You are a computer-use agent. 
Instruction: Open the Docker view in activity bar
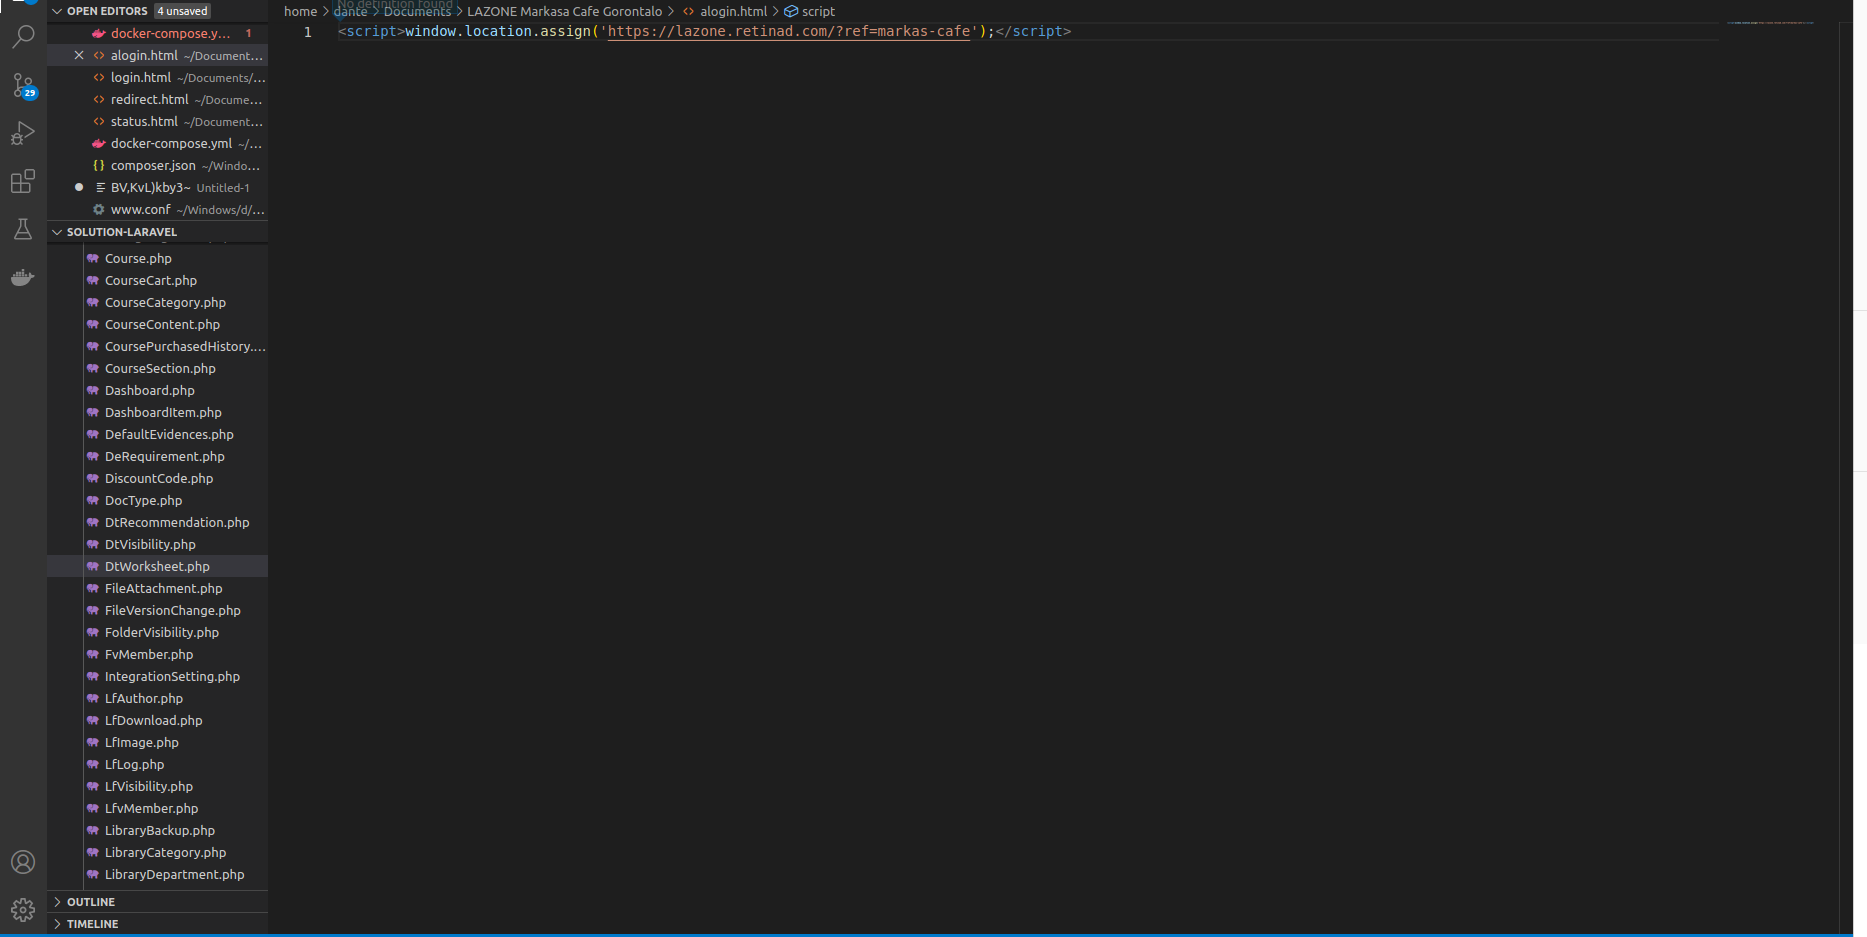23,278
